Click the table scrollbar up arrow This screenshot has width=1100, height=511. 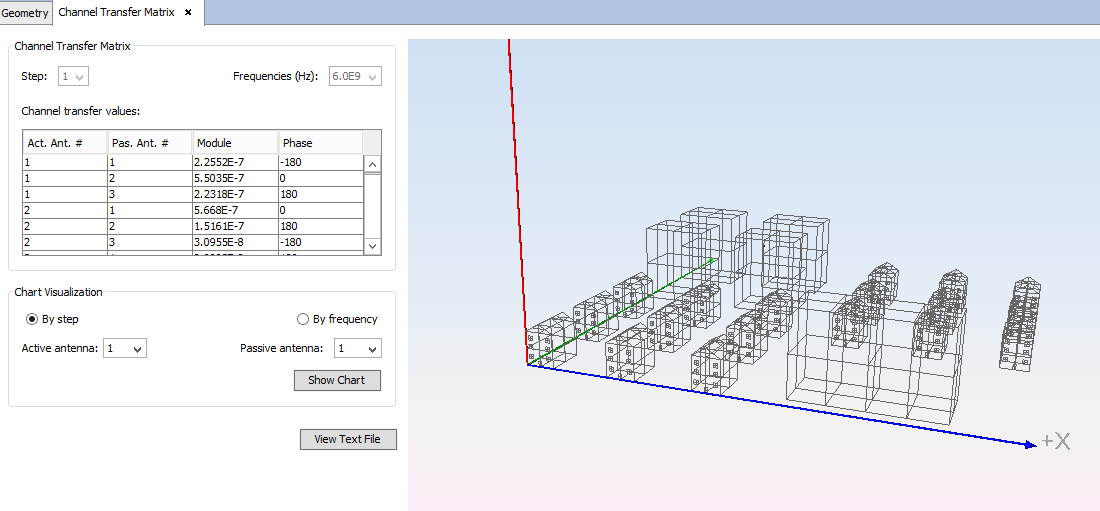372,164
